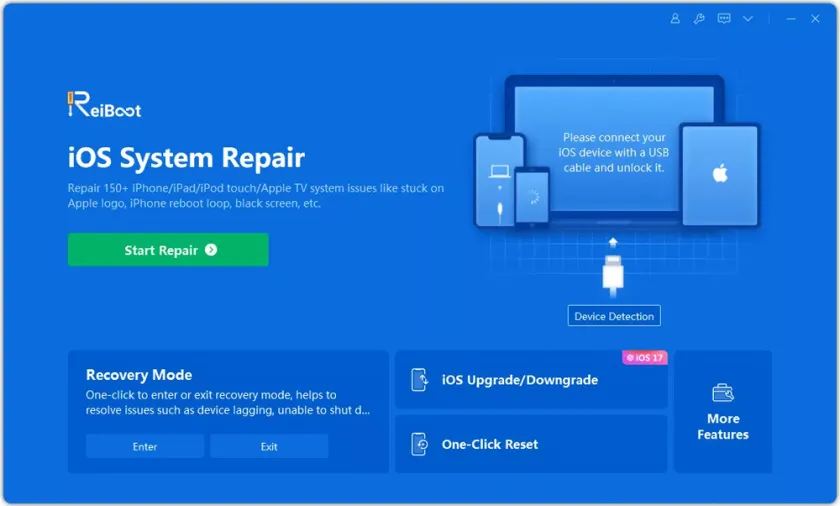
Task: Click the Apple logo on tablet illustration
Action: coord(720,173)
